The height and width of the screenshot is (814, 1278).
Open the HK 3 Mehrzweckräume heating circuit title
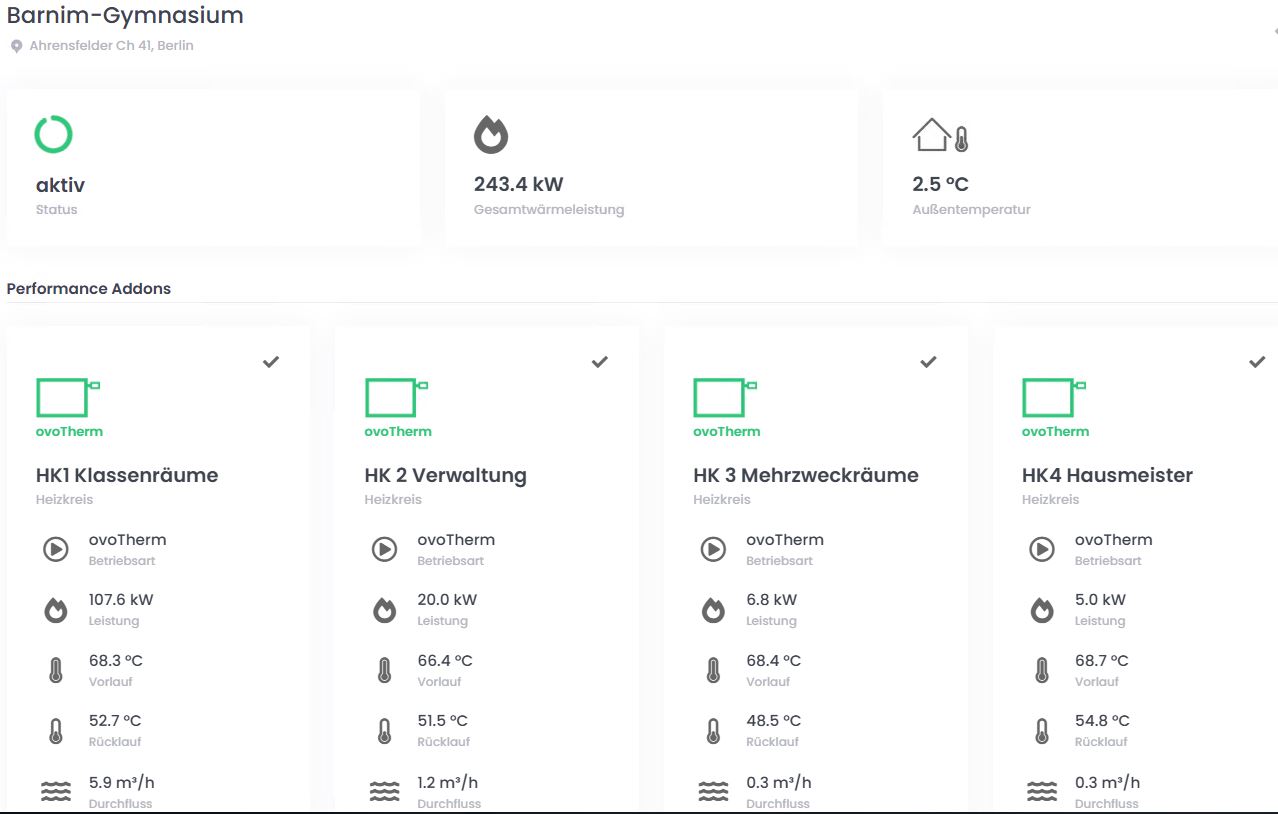(805, 475)
